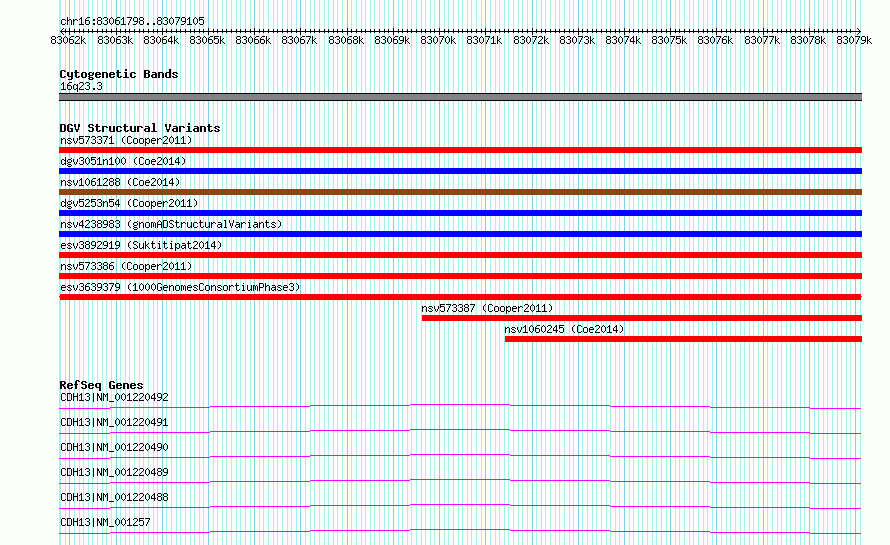
Task: Open variant nsv573386 (Cooper2011) label
Action: pyautogui.click(x=126, y=266)
